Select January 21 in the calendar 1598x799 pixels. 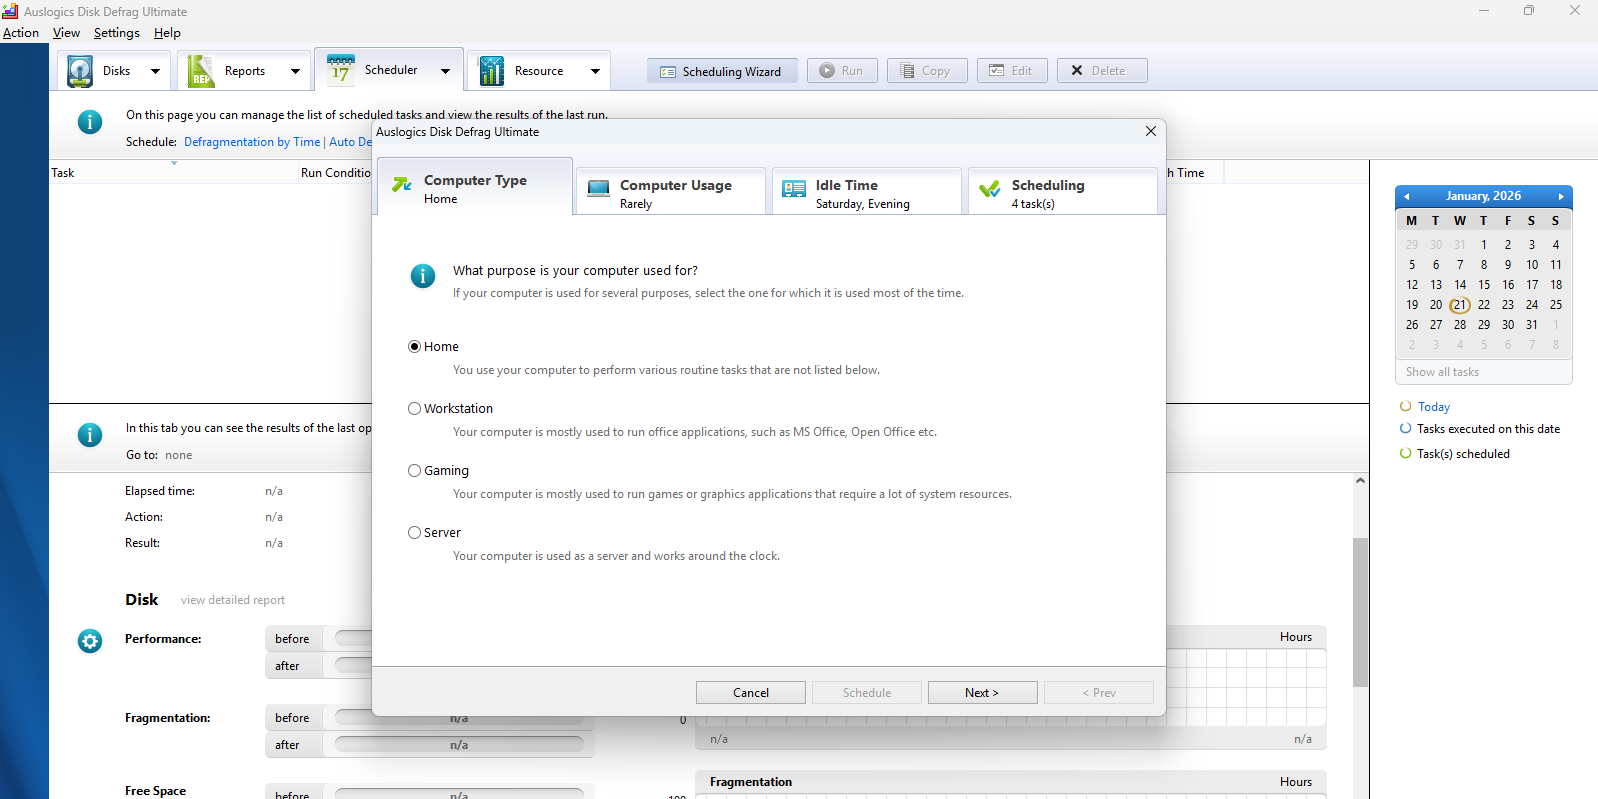pyautogui.click(x=1460, y=305)
